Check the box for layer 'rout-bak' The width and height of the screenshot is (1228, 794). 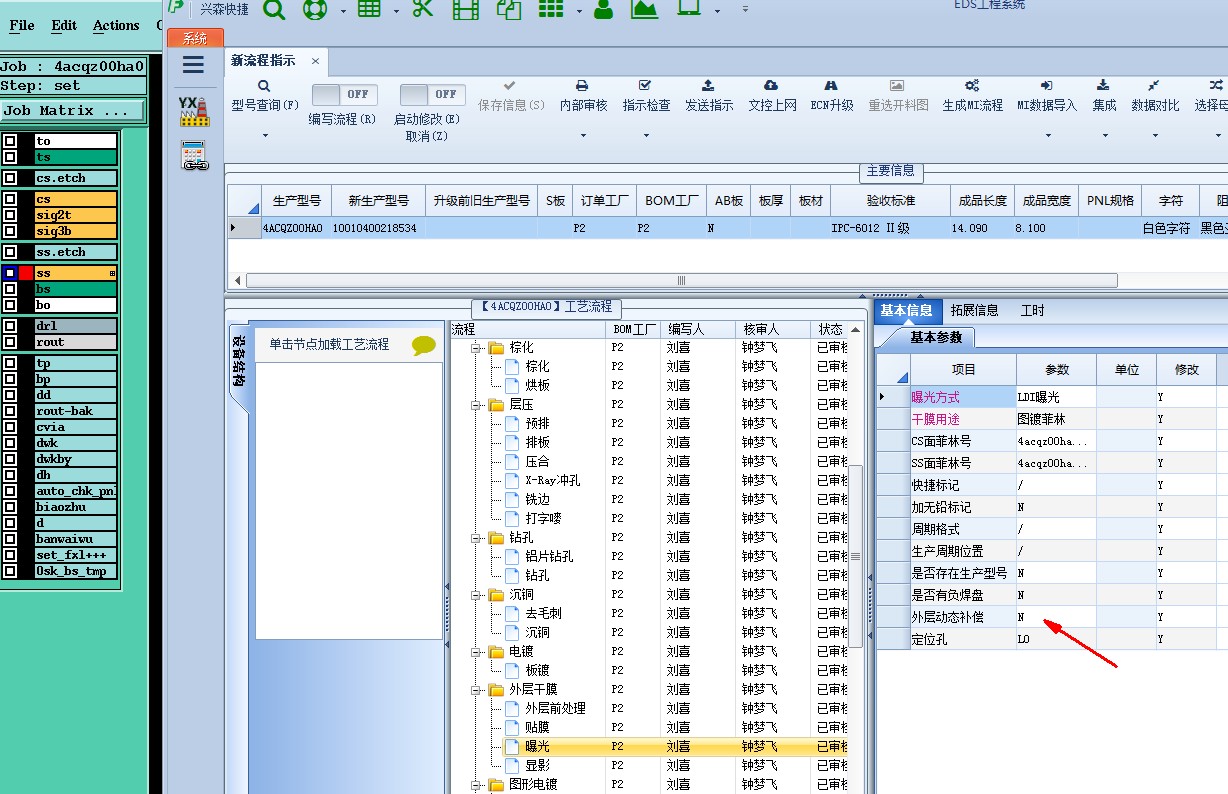pyautogui.click(x=10, y=411)
